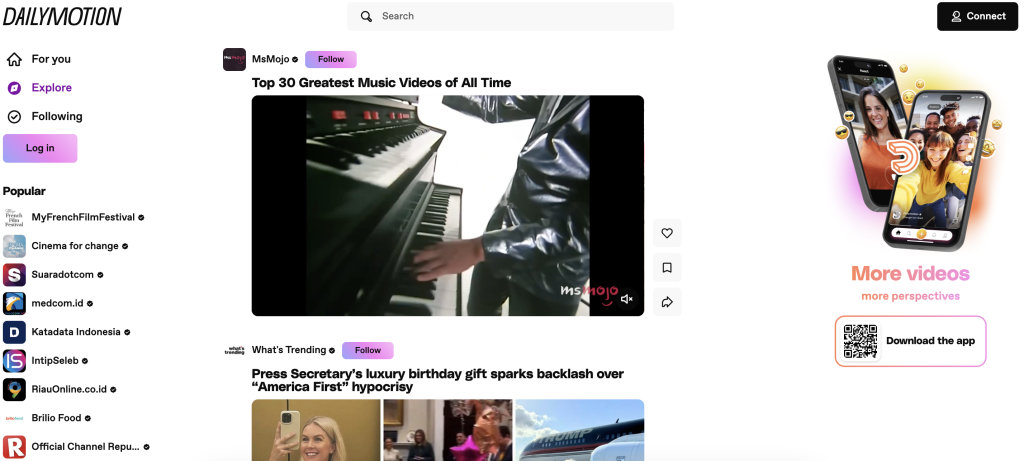Play the MsMojo piano video
Image resolution: width=1024 pixels, height=461 pixels.
[447, 206]
